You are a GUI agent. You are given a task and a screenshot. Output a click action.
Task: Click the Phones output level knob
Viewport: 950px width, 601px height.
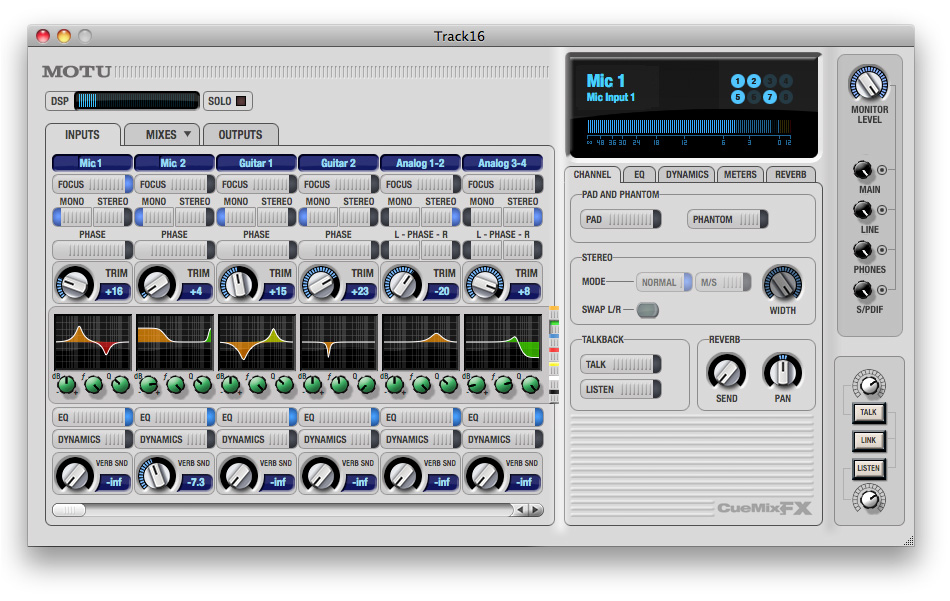pyautogui.click(x=862, y=250)
